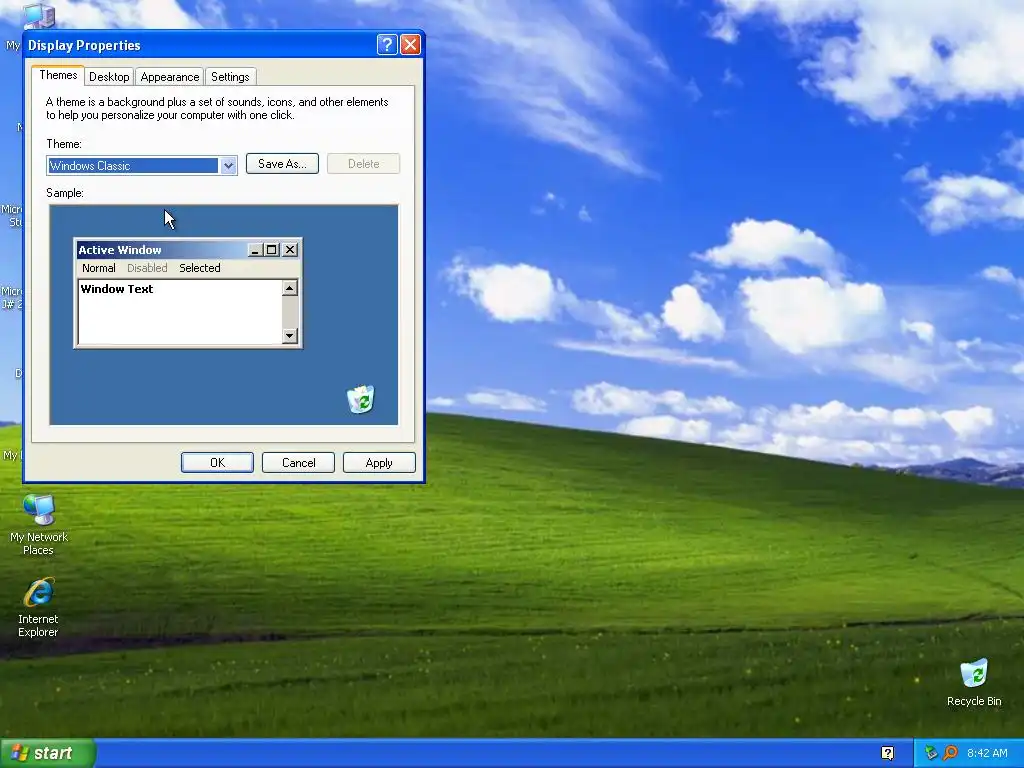This screenshot has width=1024, height=768.
Task: Click the Apply button
Action: pyautogui.click(x=379, y=462)
